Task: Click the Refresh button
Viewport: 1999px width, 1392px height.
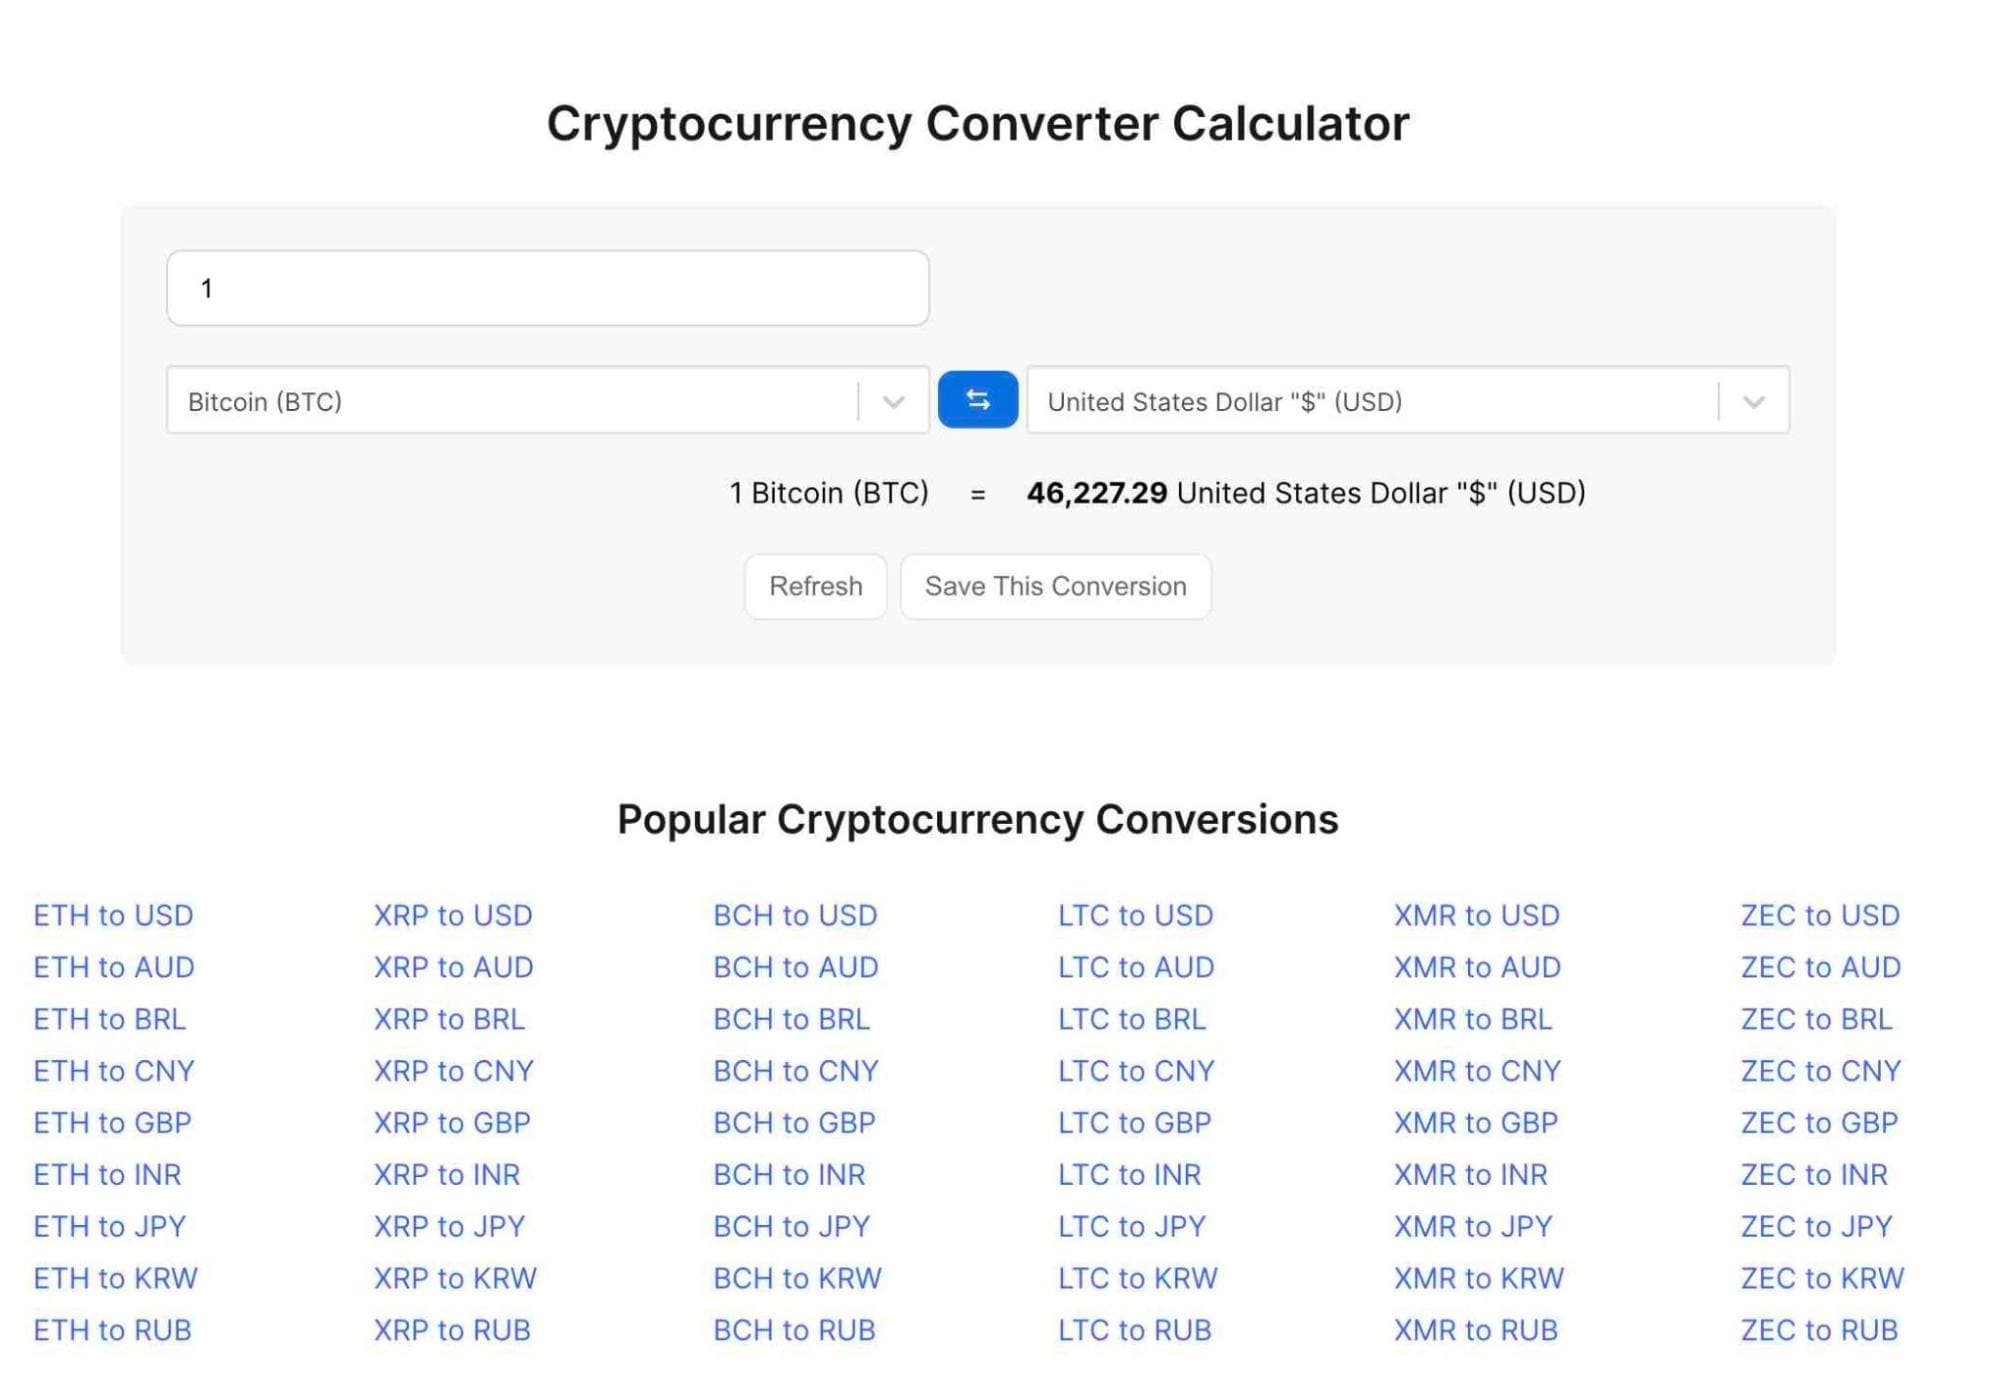Action: pyautogui.click(x=816, y=585)
